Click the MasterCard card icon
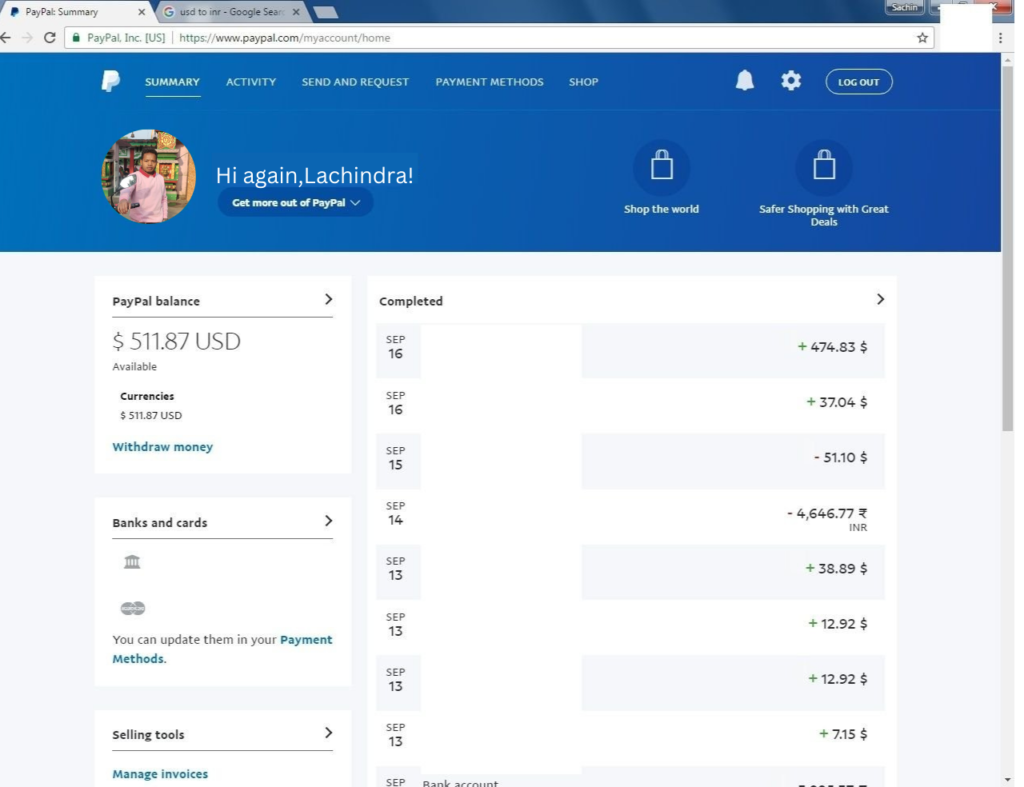The width and height of the screenshot is (1024, 787). pyautogui.click(x=133, y=608)
